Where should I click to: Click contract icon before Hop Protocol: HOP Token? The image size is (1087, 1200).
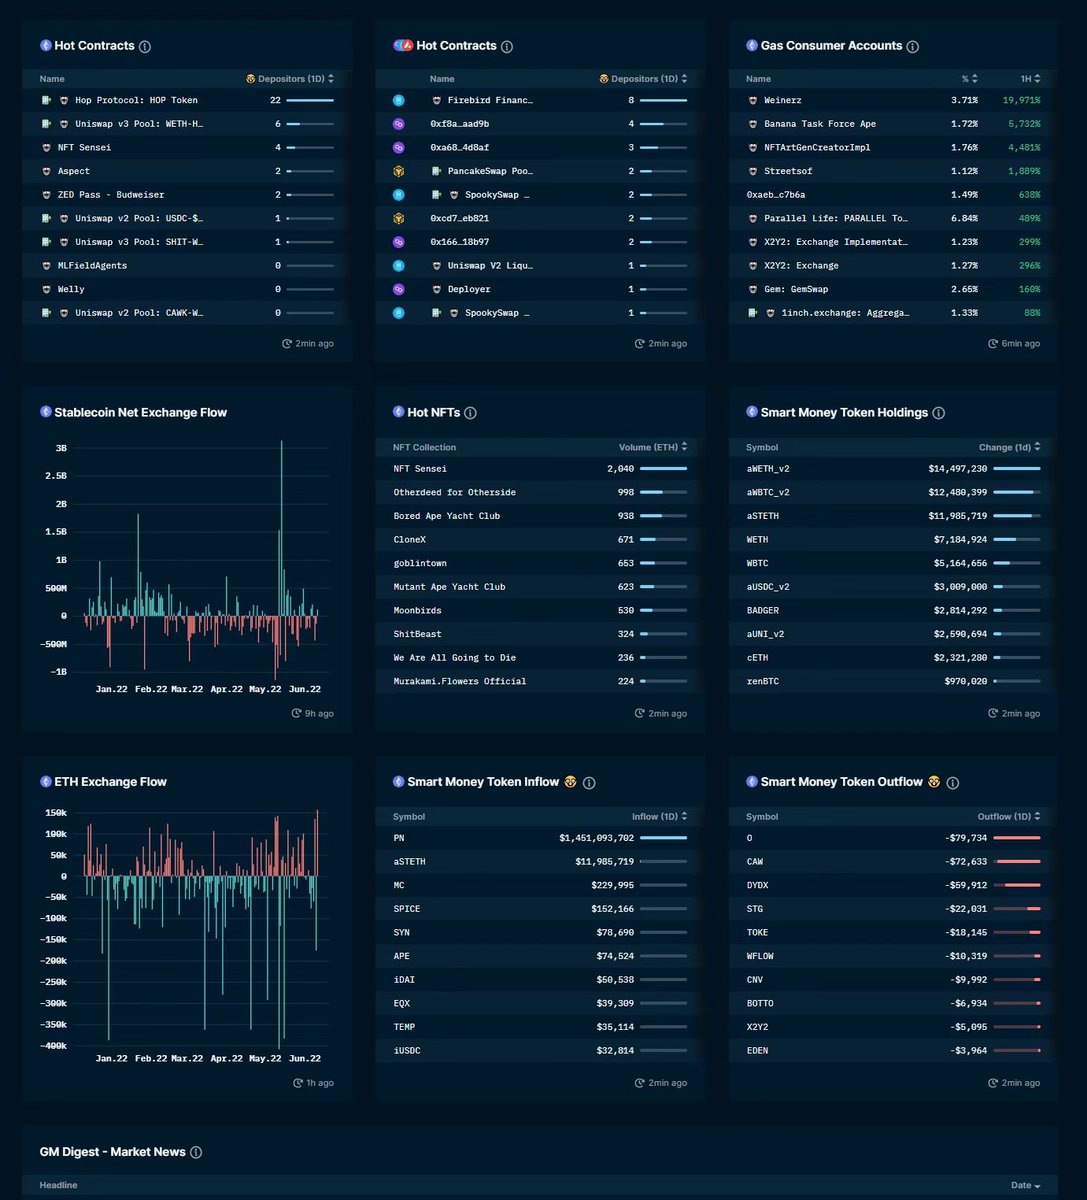click(46, 100)
